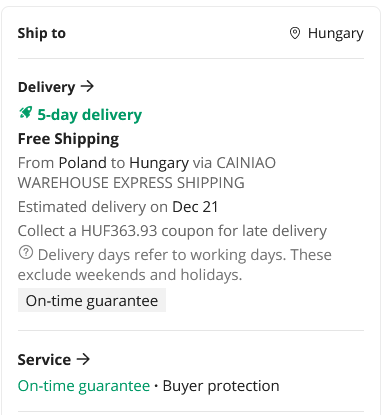Open the green On-time guarantee link
Image resolution: width=384 pixels, height=415 pixels.
coord(84,386)
